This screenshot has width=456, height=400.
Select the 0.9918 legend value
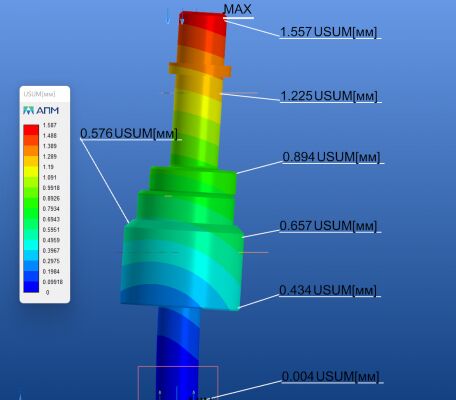coord(51,188)
